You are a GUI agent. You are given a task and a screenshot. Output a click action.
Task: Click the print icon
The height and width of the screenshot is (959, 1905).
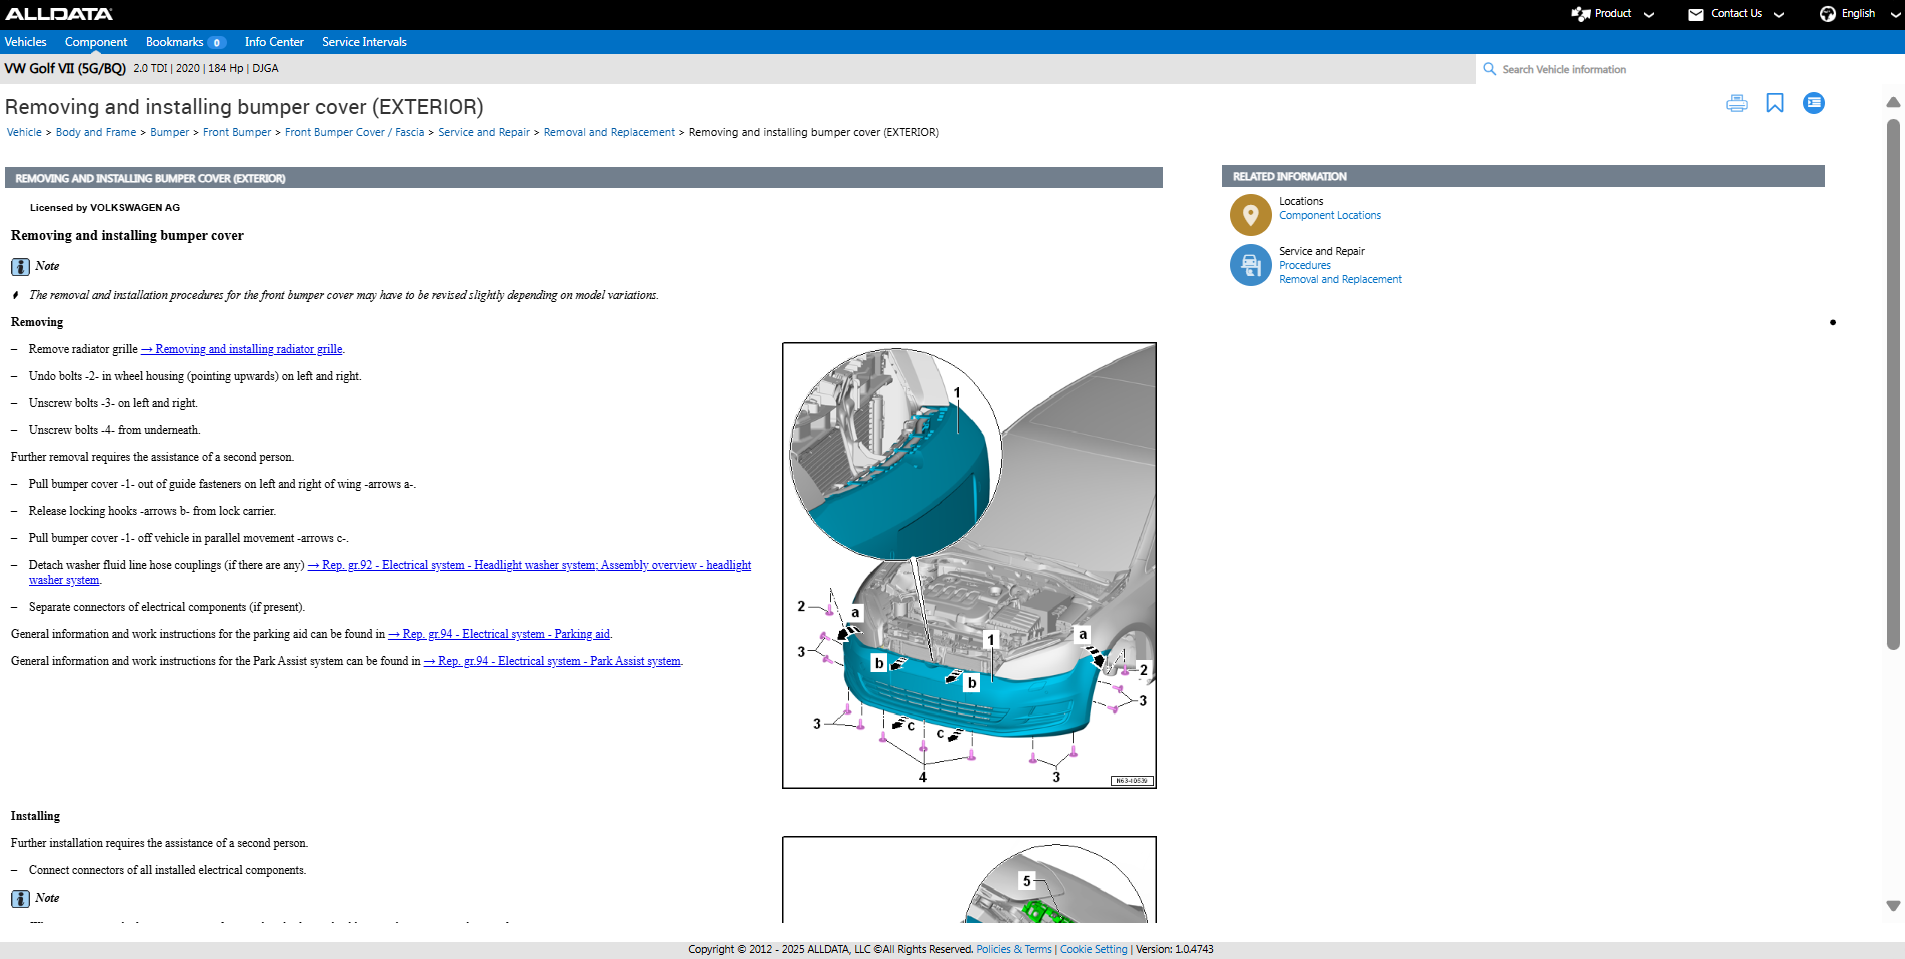click(1736, 103)
